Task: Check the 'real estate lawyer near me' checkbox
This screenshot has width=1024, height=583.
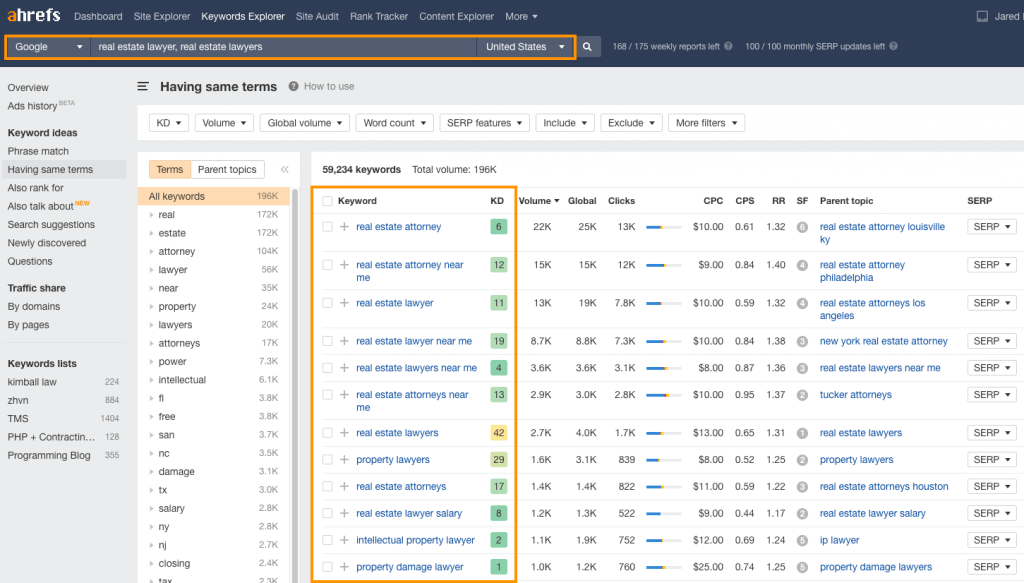Action: [x=327, y=341]
